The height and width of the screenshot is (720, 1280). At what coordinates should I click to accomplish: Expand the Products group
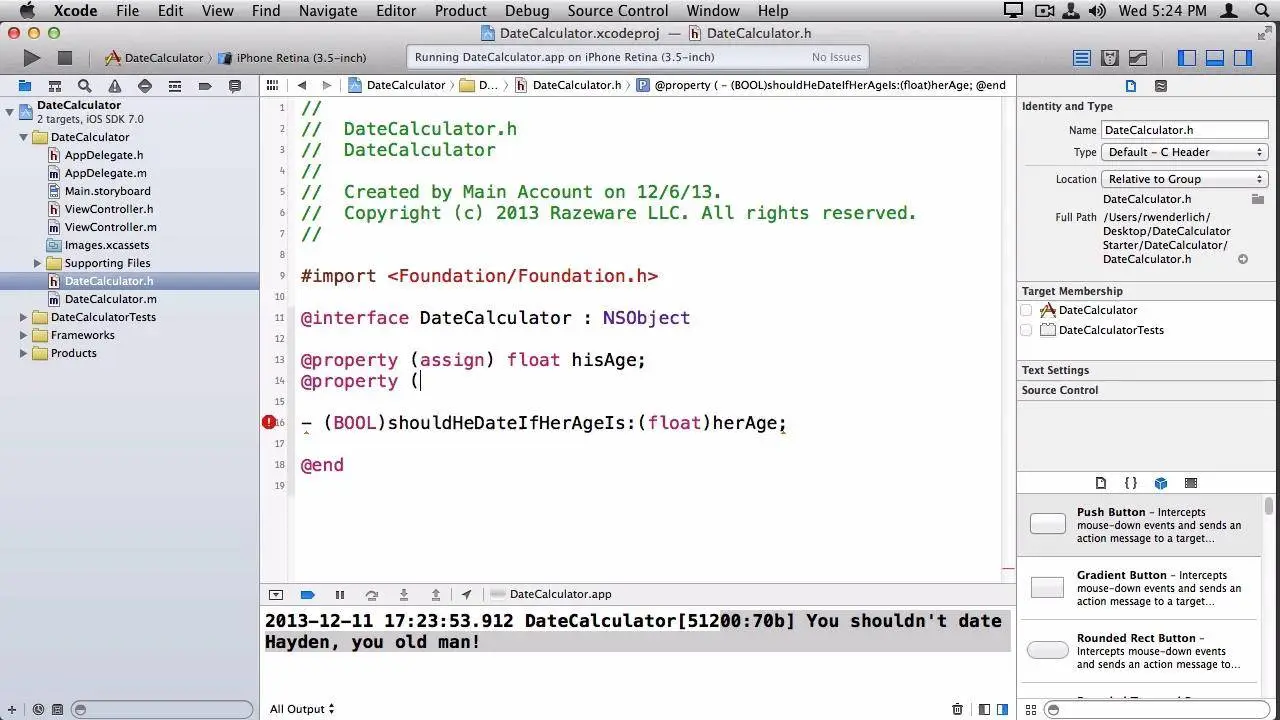tap(24, 353)
